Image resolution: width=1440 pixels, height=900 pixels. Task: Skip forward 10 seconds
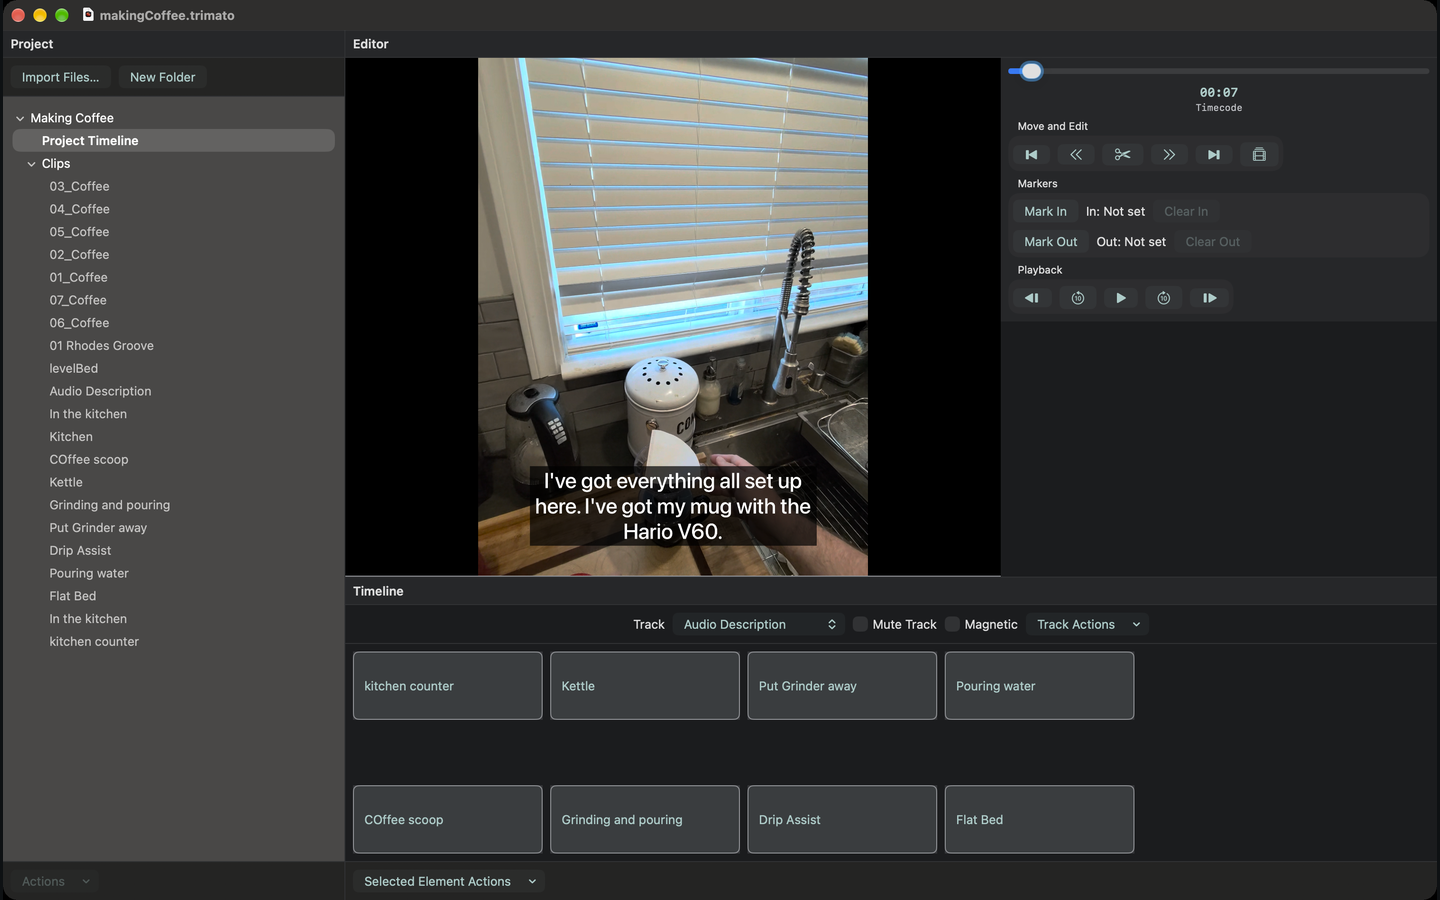point(1164,298)
